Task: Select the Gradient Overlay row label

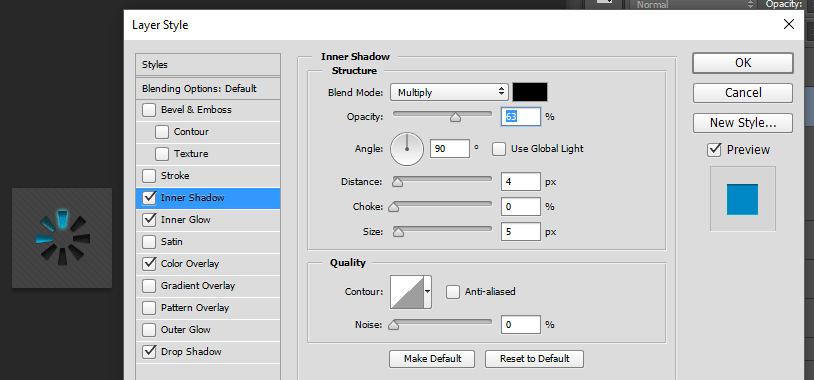Action: [x=198, y=286]
